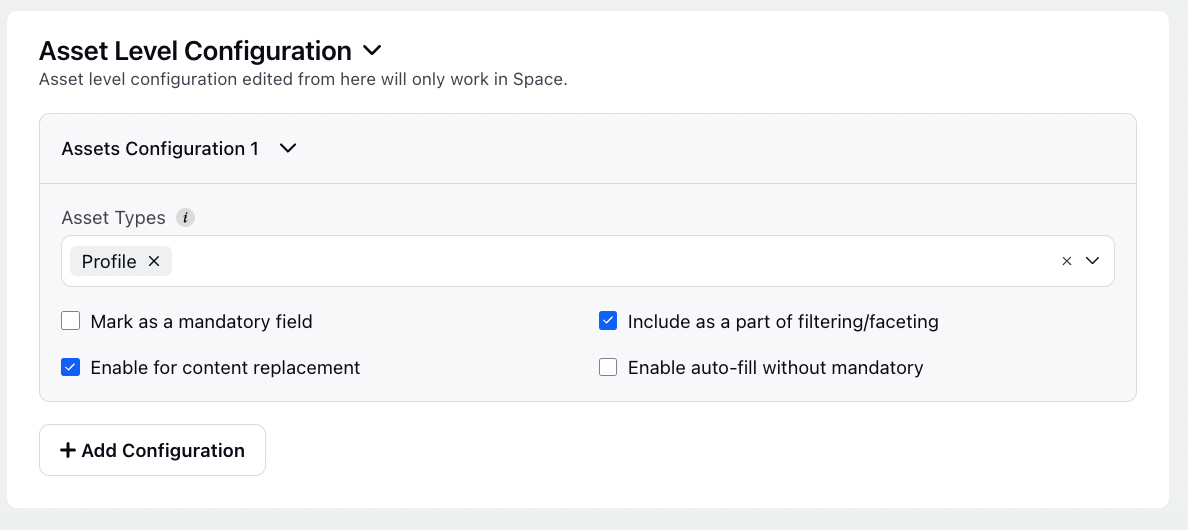Collapse Asset Level Configuration using its chevron
Image resolution: width=1188 pixels, height=530 pixels.
coord(372,51)
